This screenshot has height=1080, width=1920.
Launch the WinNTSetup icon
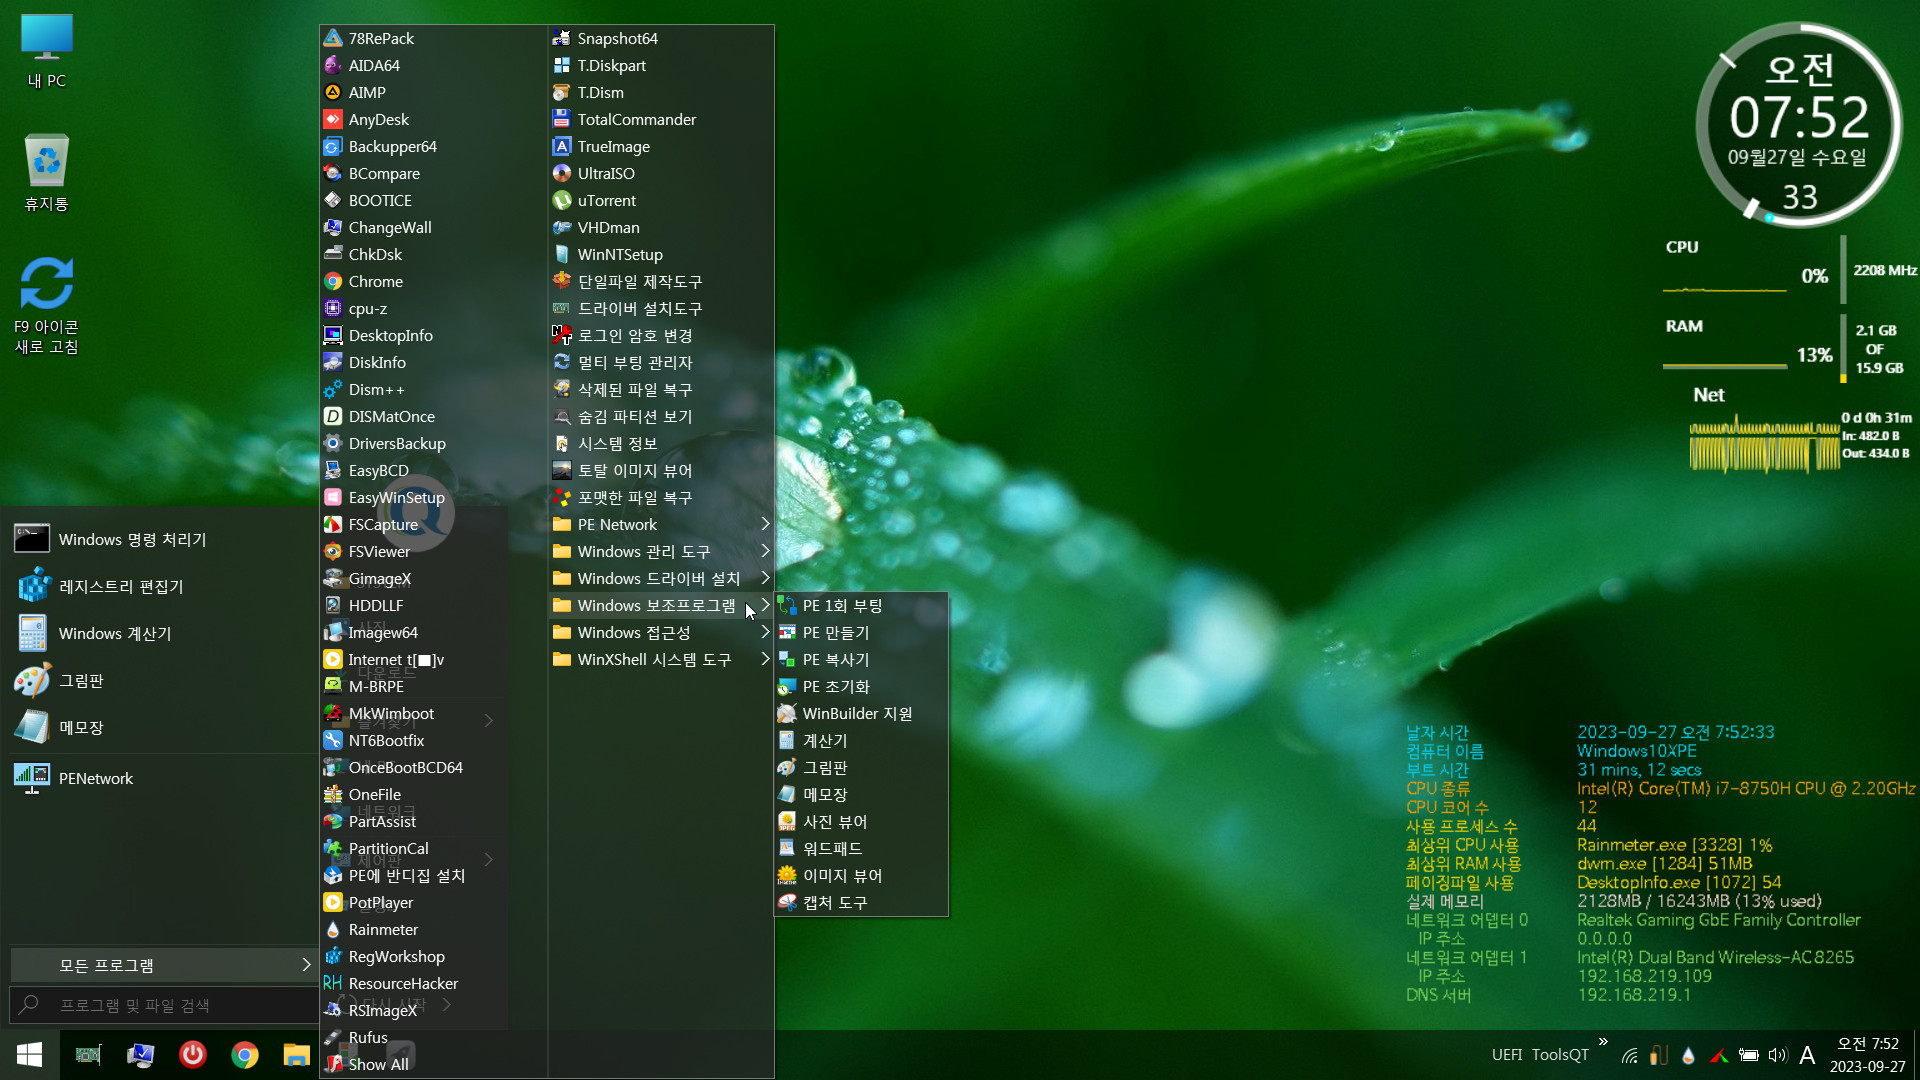(562, 254)
